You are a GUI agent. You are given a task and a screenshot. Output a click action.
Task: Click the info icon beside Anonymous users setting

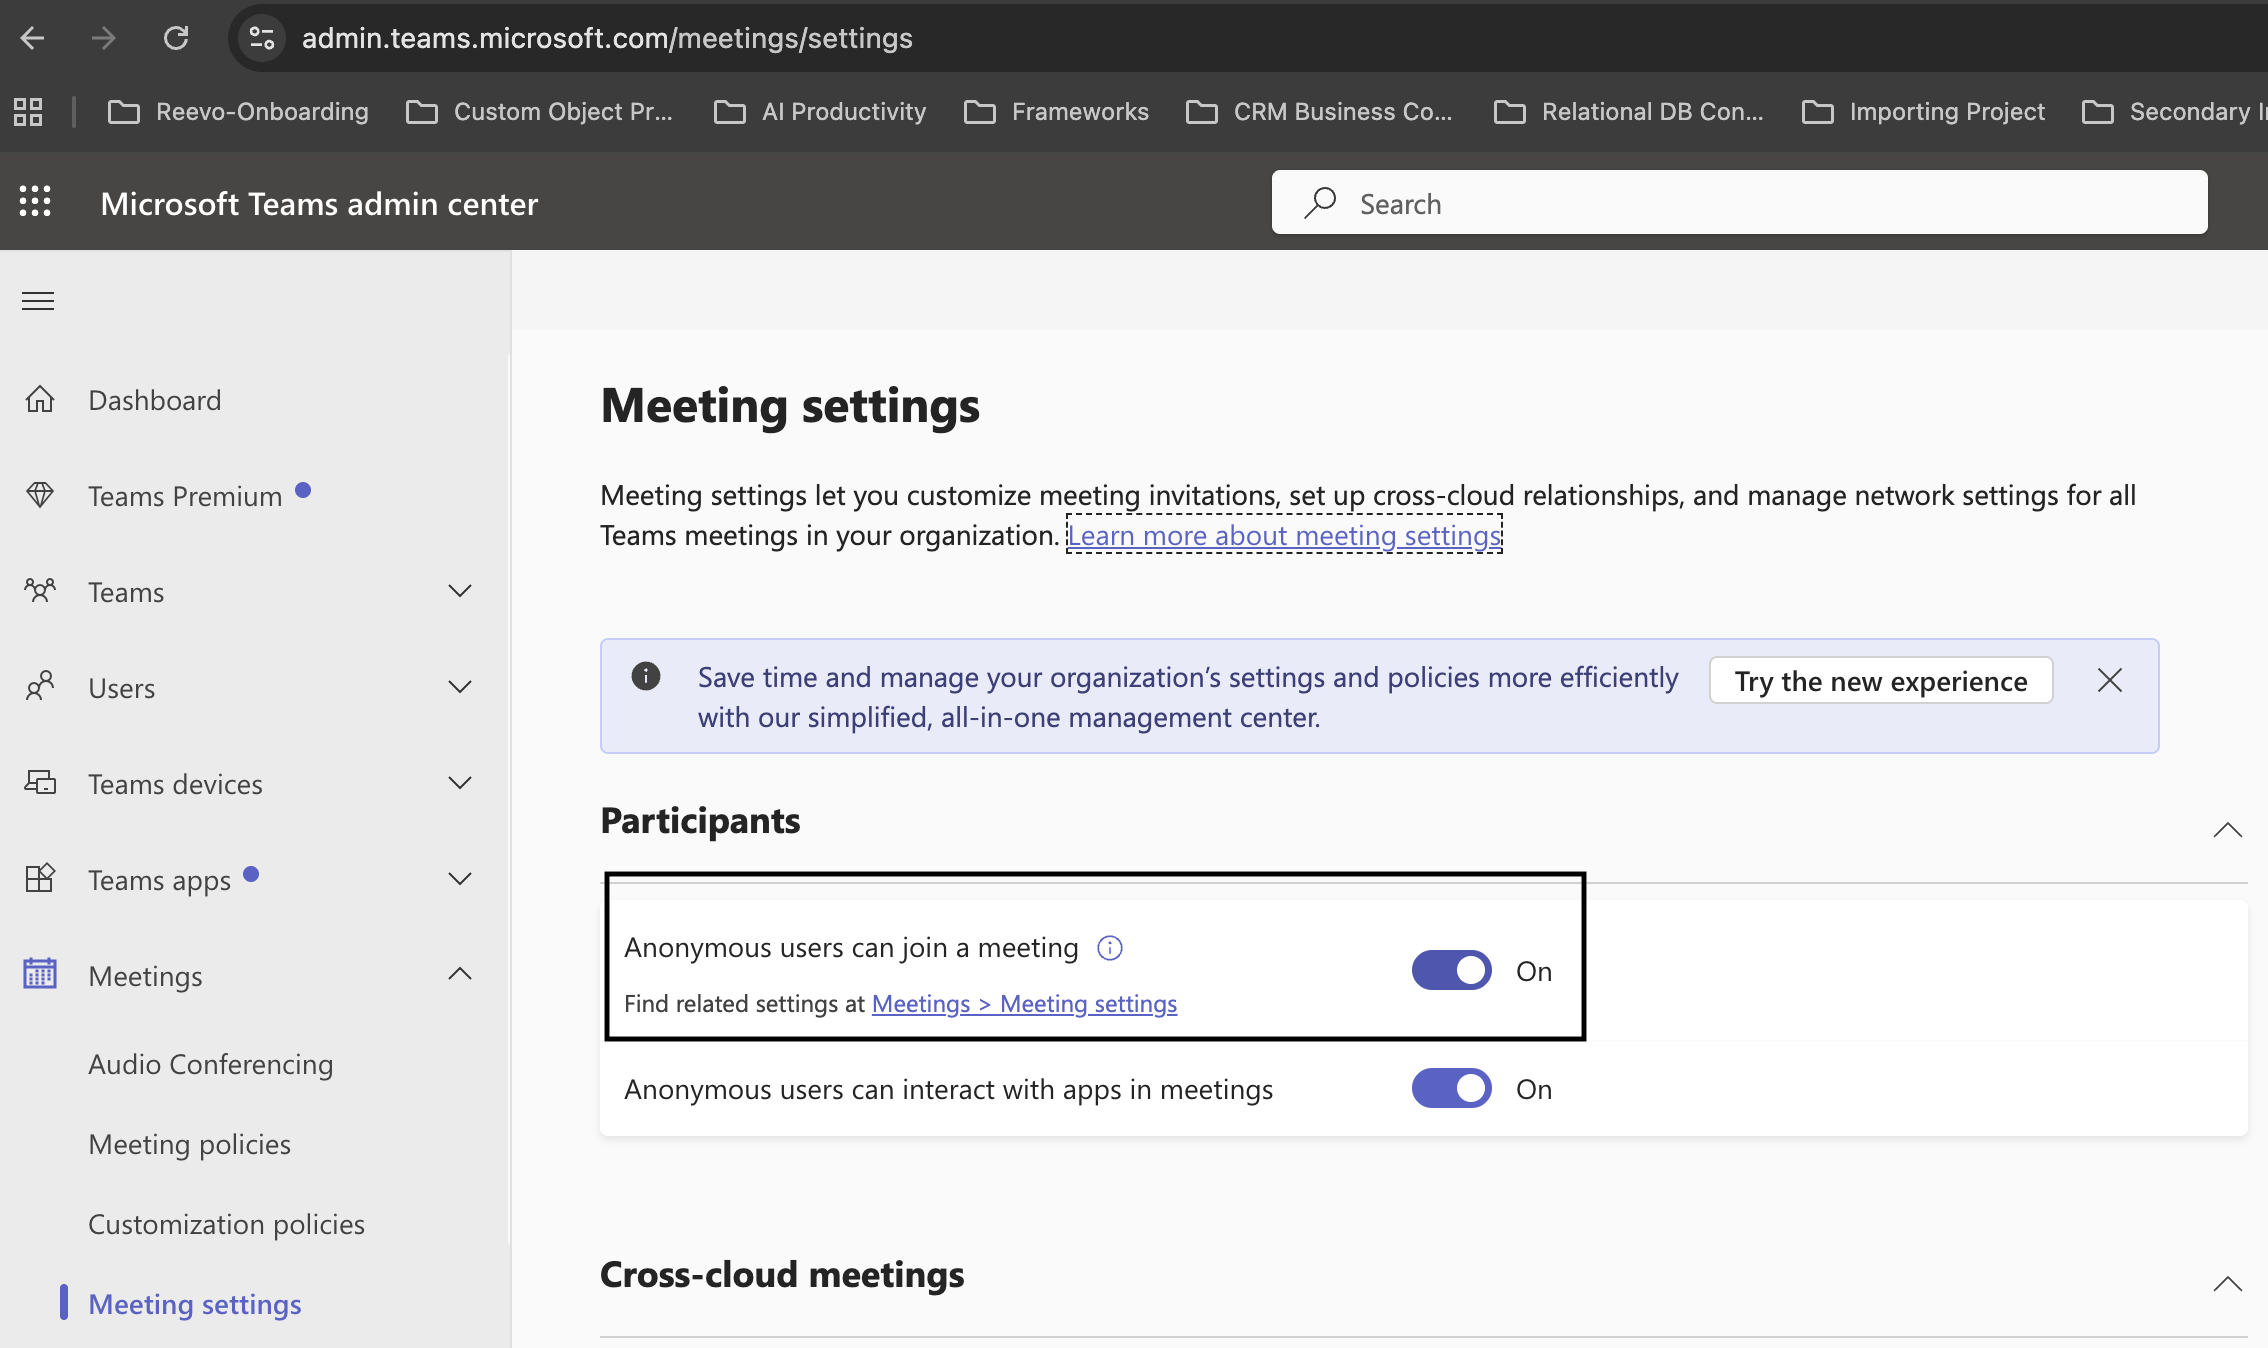point(1110,948)
